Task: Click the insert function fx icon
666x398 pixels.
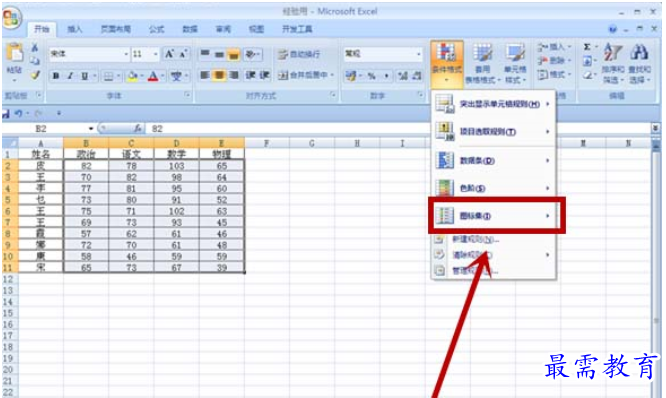Action: [138, 128]
